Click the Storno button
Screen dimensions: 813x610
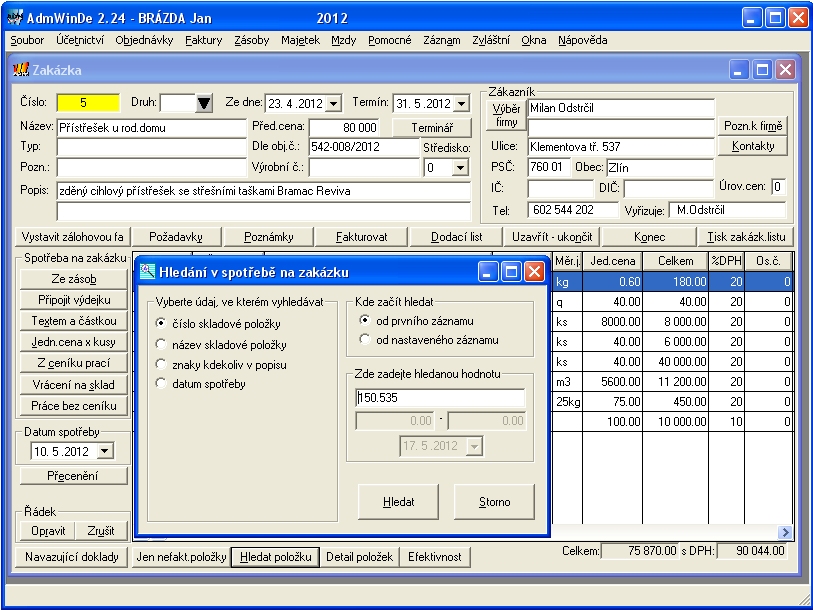coord(494,502)
